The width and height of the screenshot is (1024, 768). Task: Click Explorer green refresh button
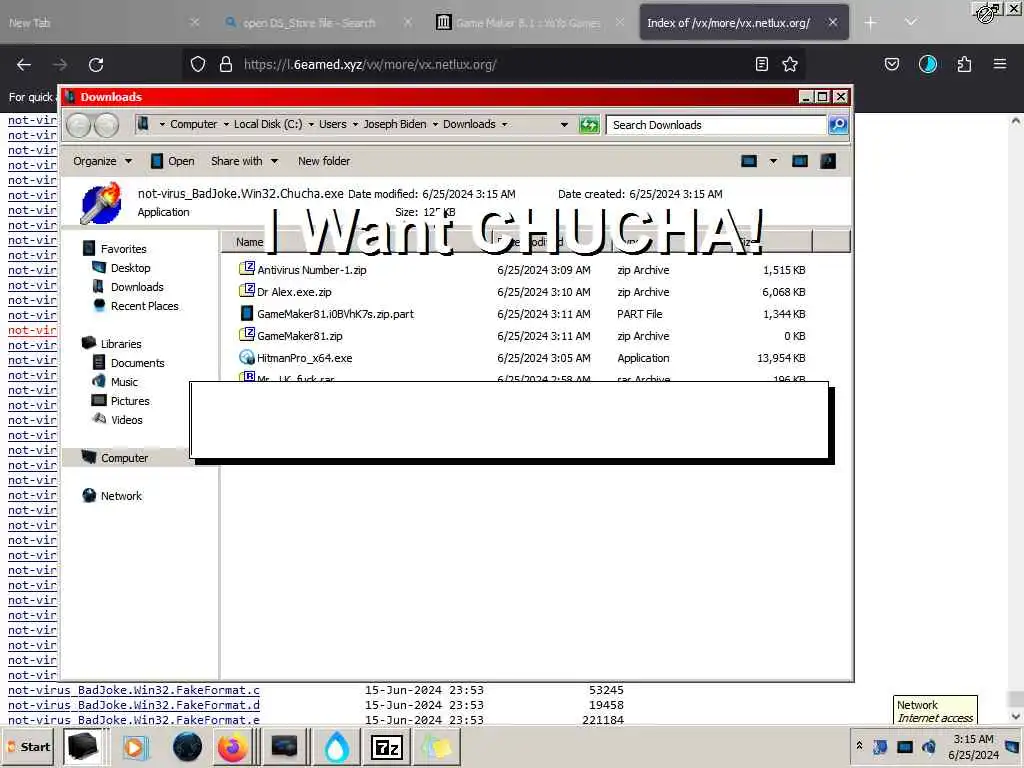[x=589, y=125]
